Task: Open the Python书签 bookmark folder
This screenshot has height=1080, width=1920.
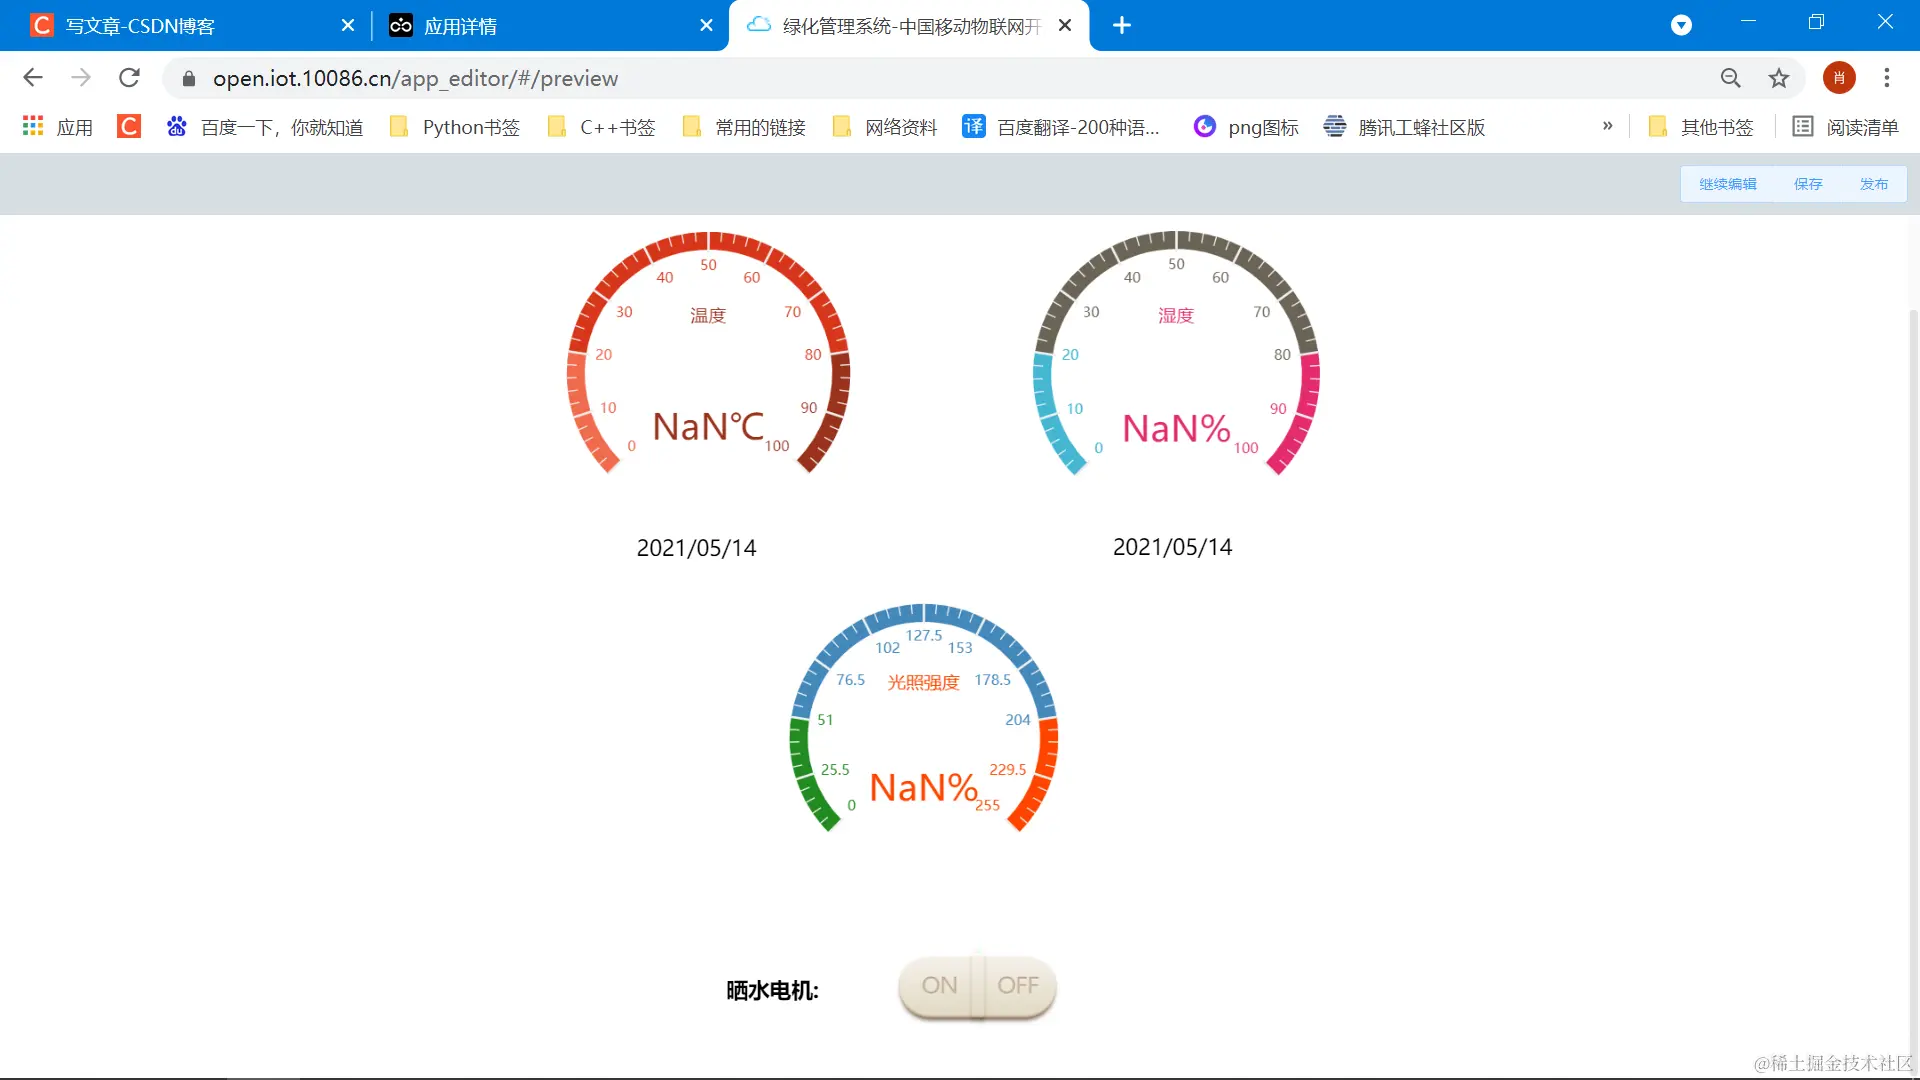Action: [455, 127]
